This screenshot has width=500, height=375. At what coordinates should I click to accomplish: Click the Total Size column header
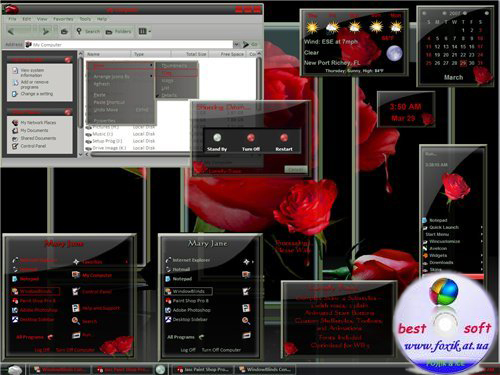190,54
